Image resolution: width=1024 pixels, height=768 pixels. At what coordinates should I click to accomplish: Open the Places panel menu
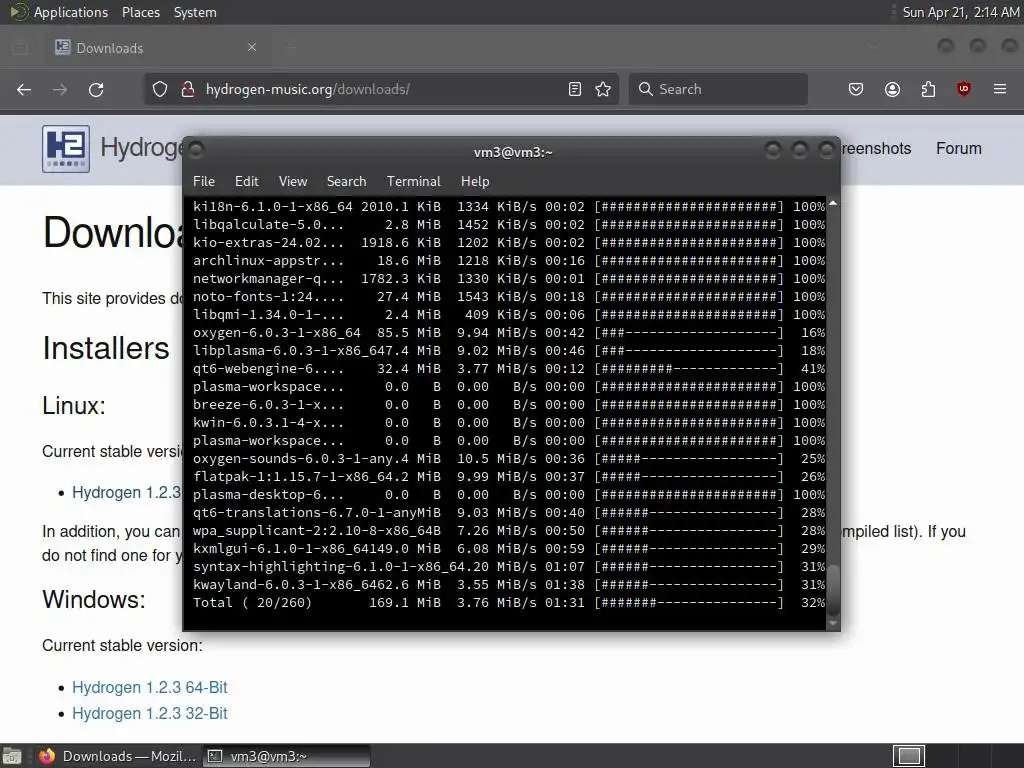click(x=141, y=12)
